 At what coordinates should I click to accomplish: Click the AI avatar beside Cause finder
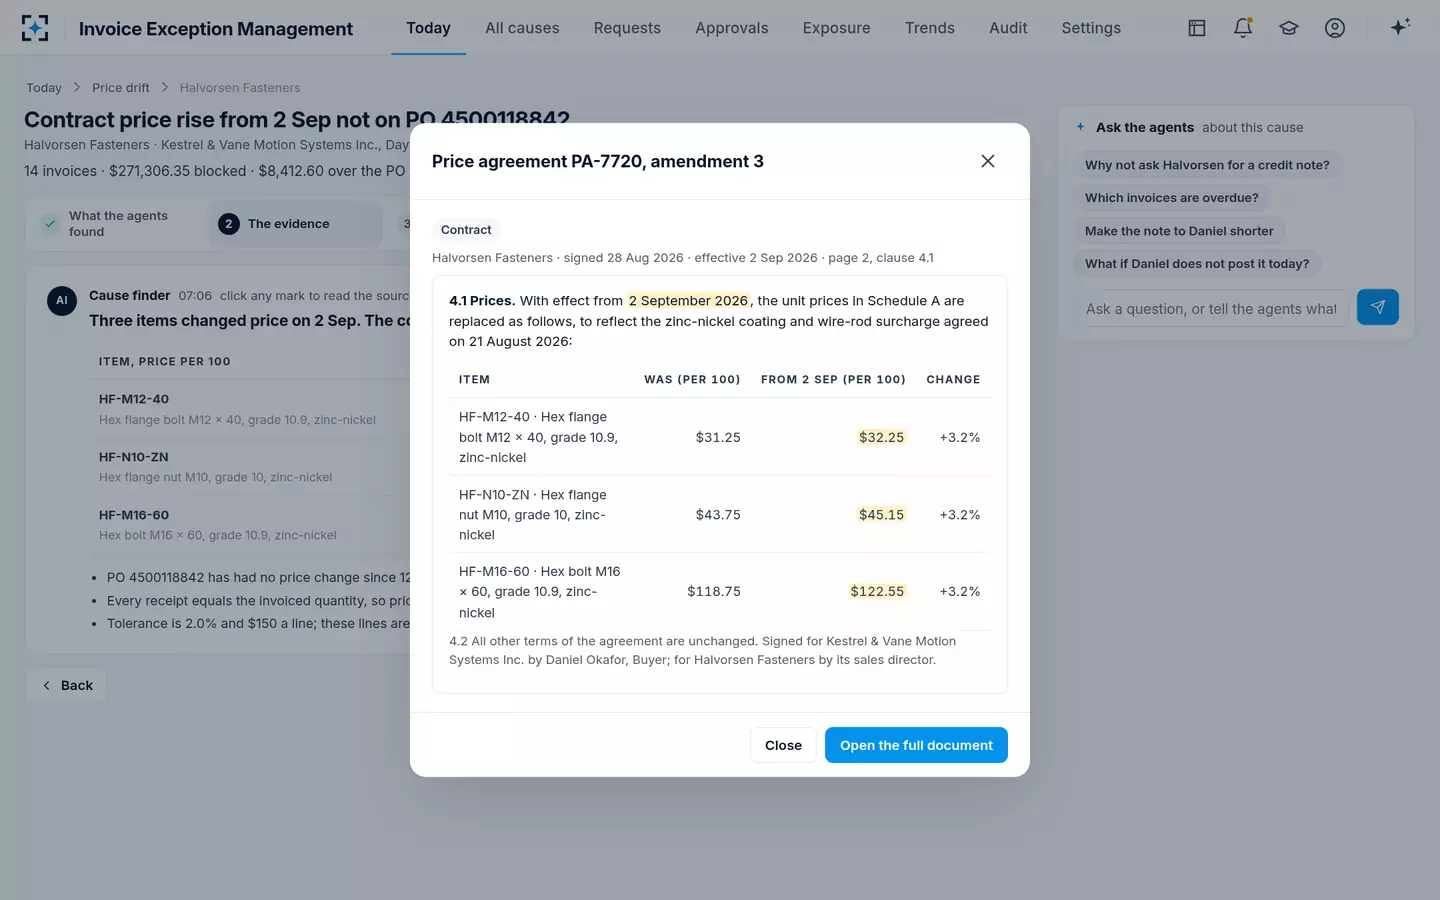click(62, 300)
